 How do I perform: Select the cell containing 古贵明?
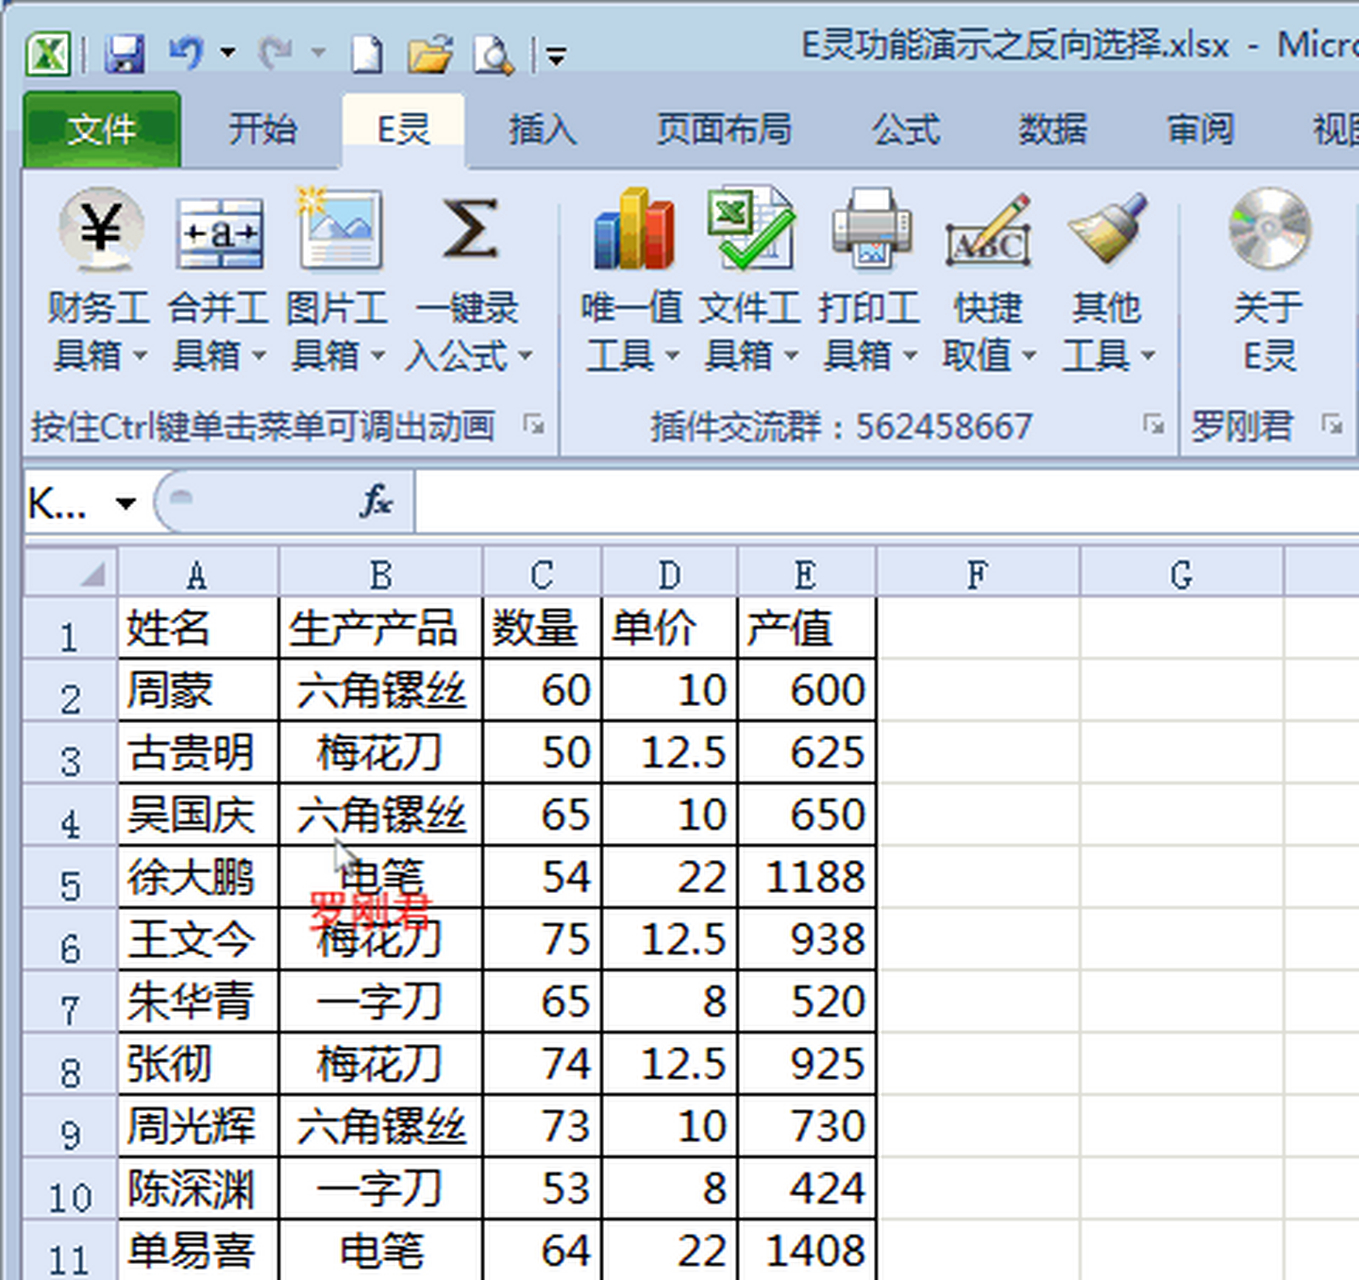point(198,752)
